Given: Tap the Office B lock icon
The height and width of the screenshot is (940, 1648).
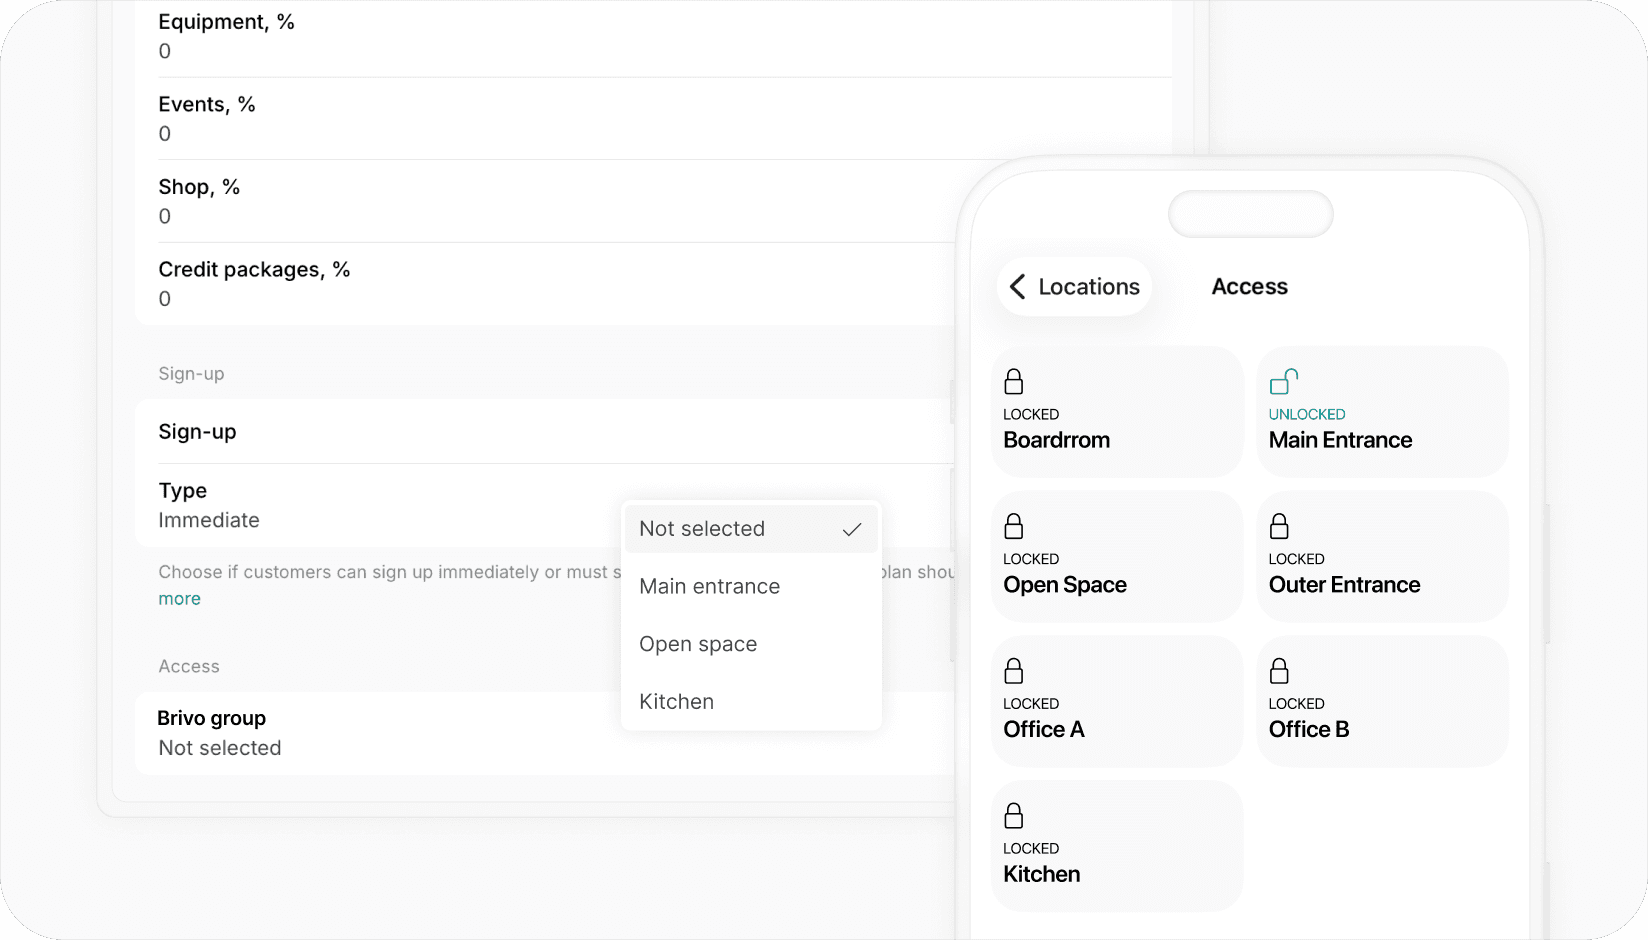Looking at the screenshot, I should tap(1279, 671).
